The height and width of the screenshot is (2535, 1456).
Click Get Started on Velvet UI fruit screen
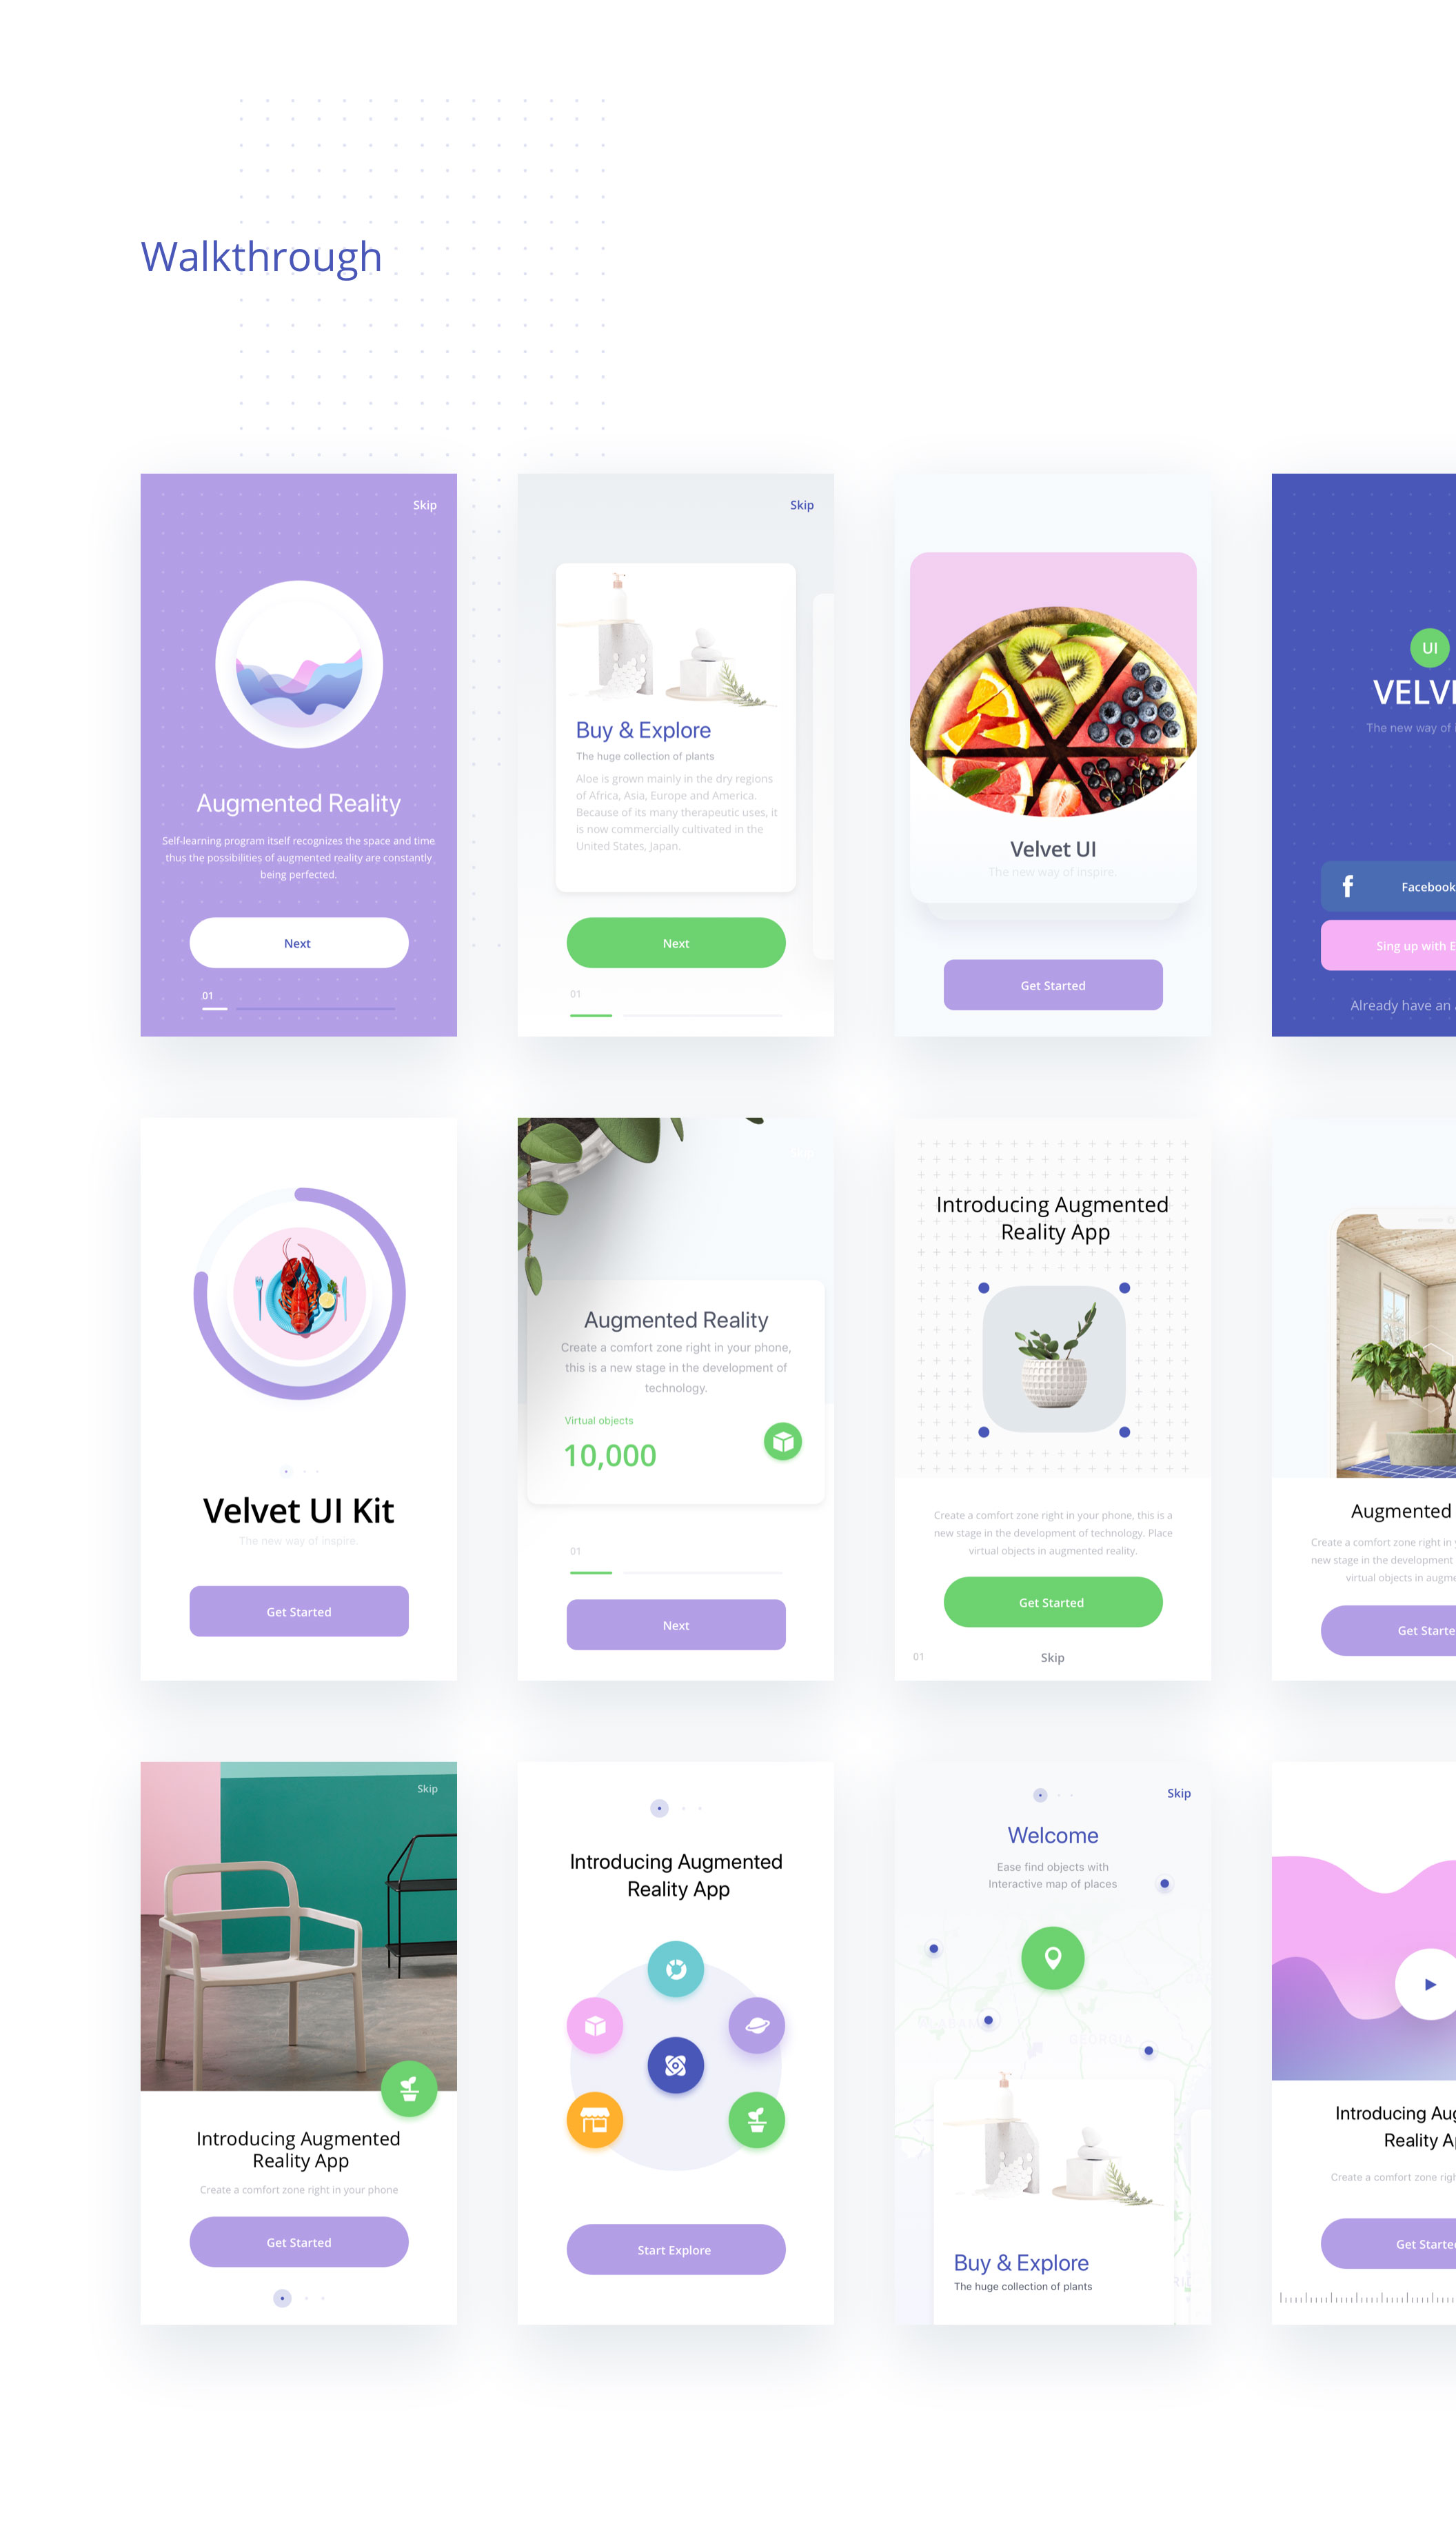pyautogui.click(x=1053, y=985)
